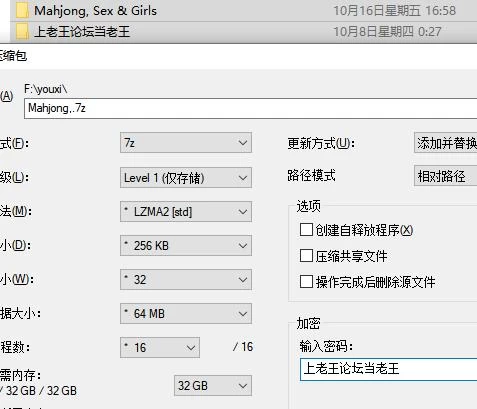Open path mode dropdown 相对路径

[446, 175]
